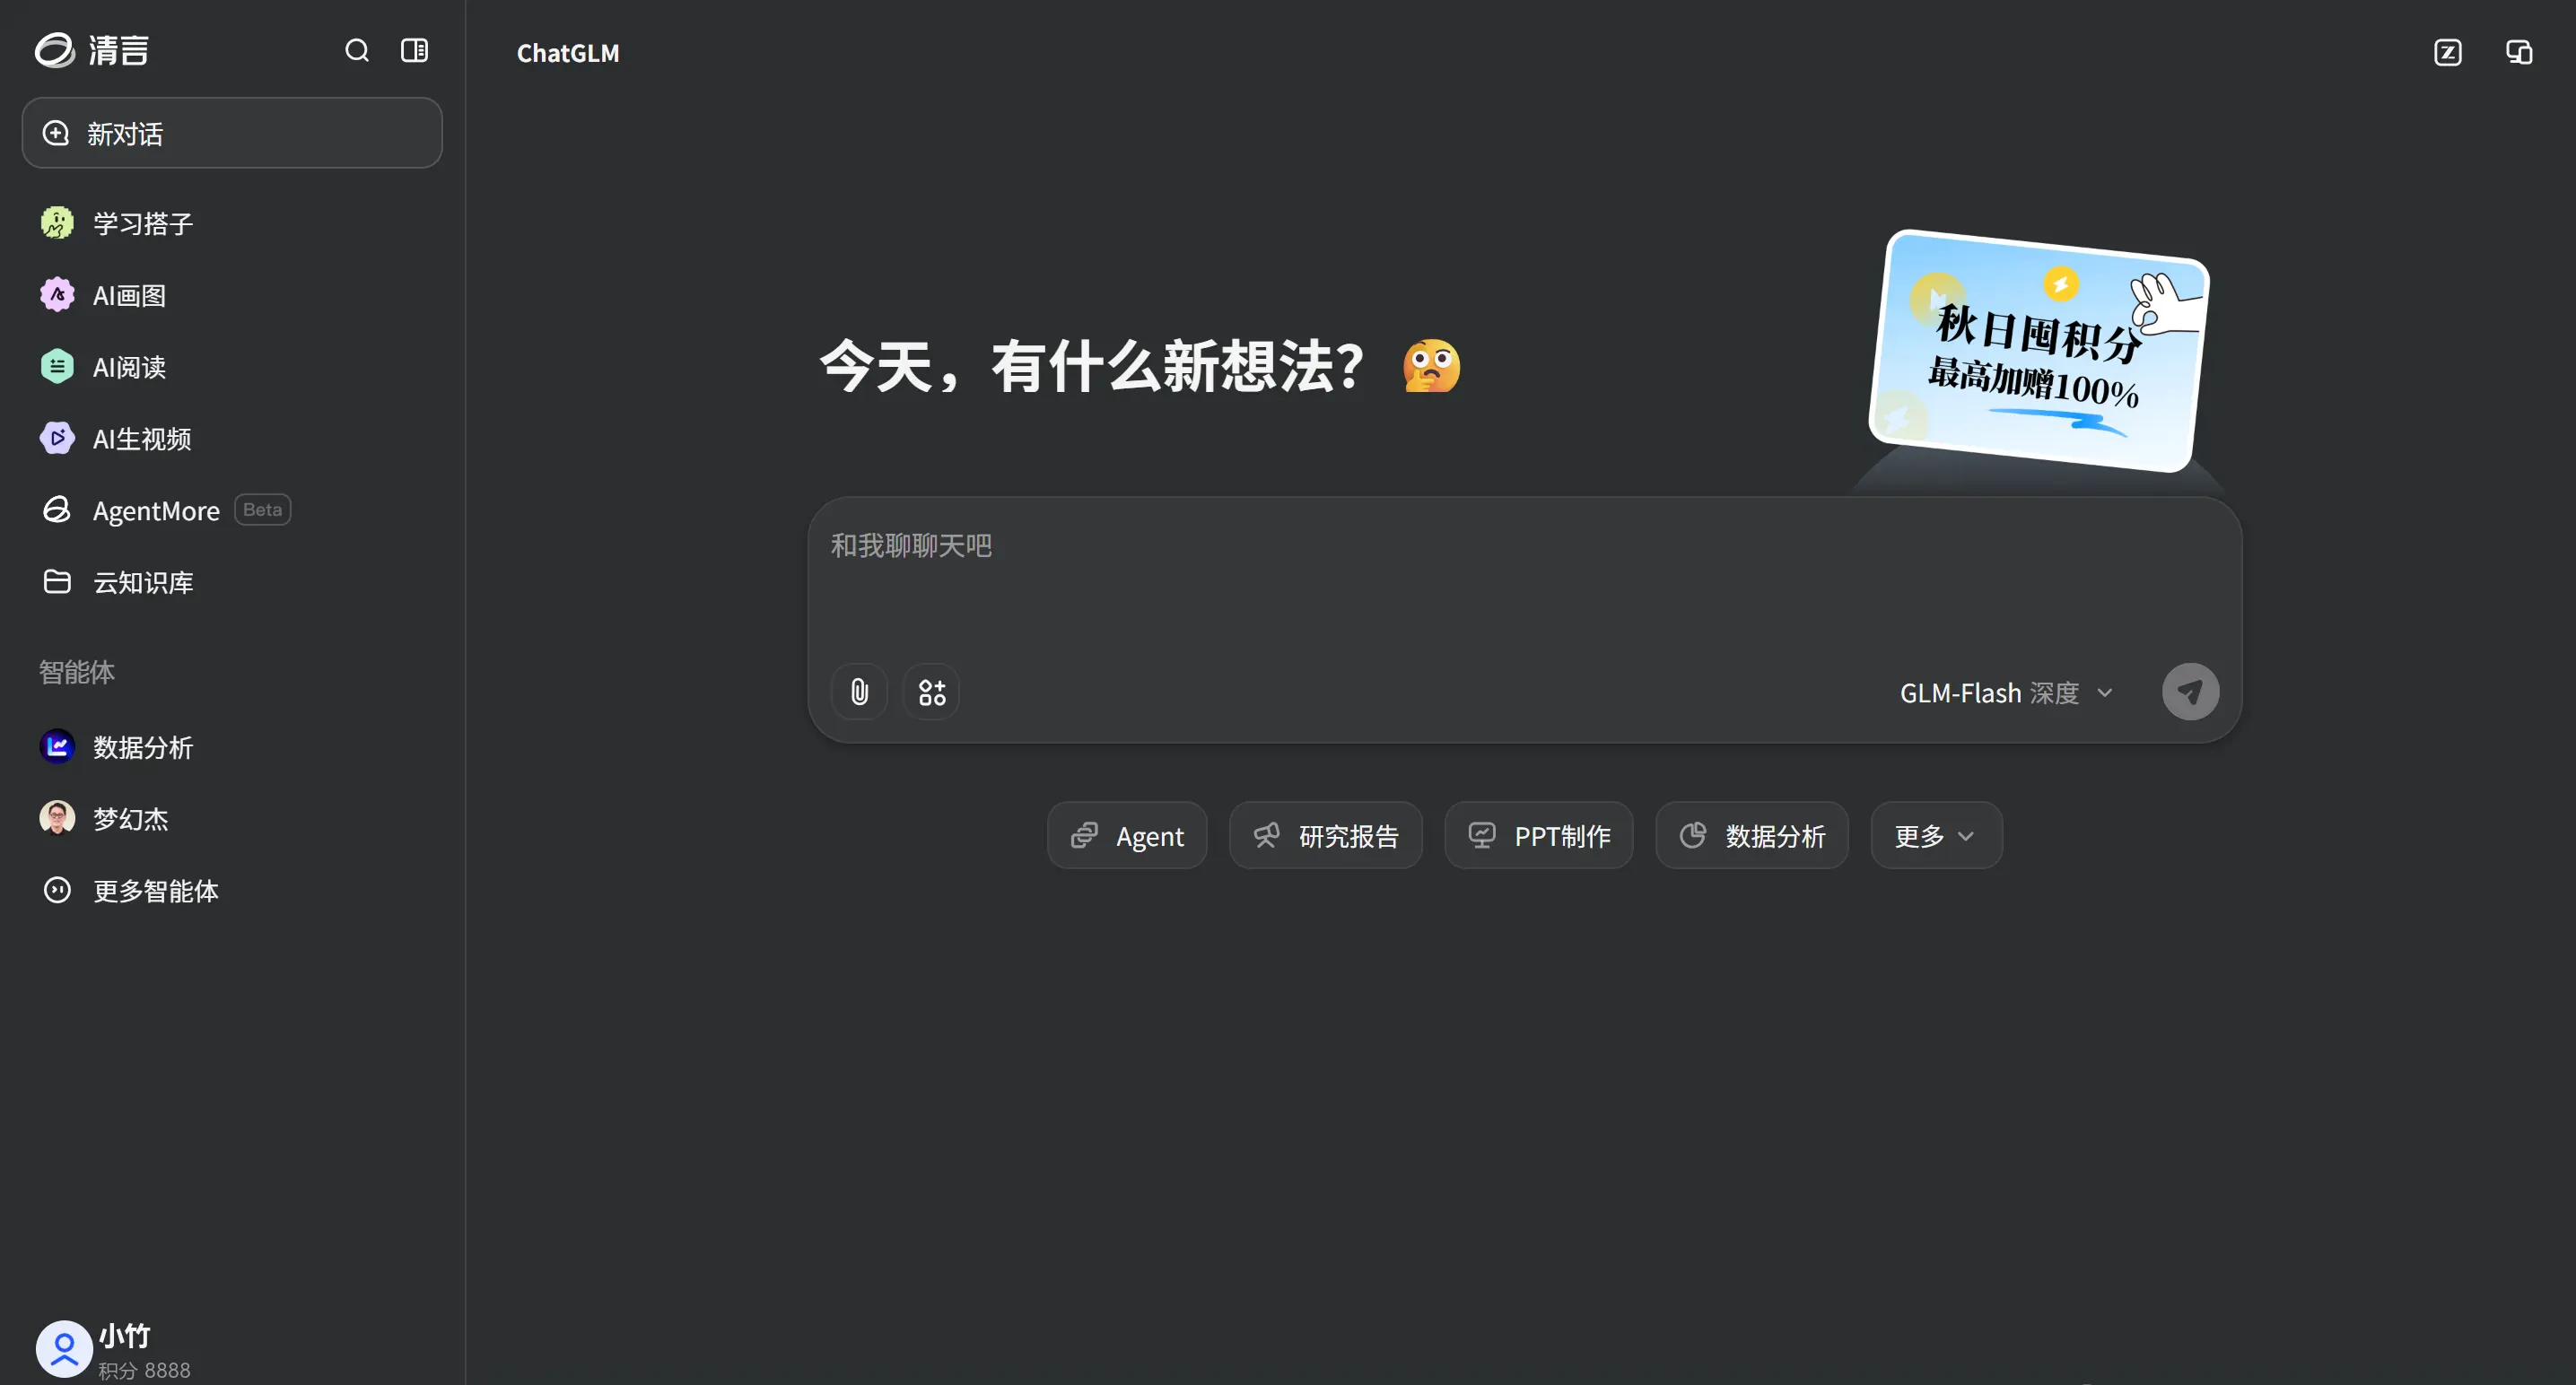The image size is (2576, 1385).
Task: Open the GLM-Flash 深度 model dropdown
Action: point(2006,692)
